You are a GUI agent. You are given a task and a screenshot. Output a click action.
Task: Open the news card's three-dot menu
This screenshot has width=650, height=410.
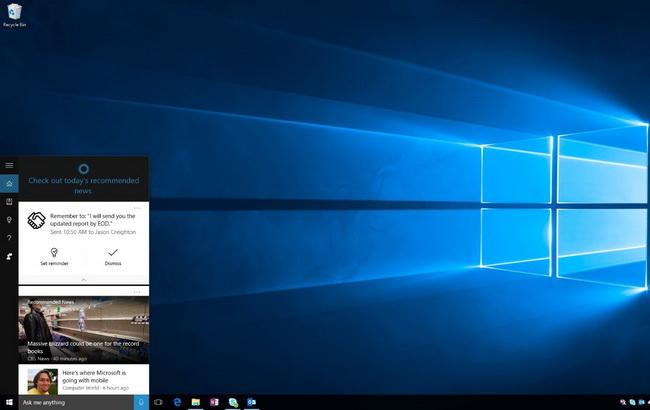pos(137,292)
